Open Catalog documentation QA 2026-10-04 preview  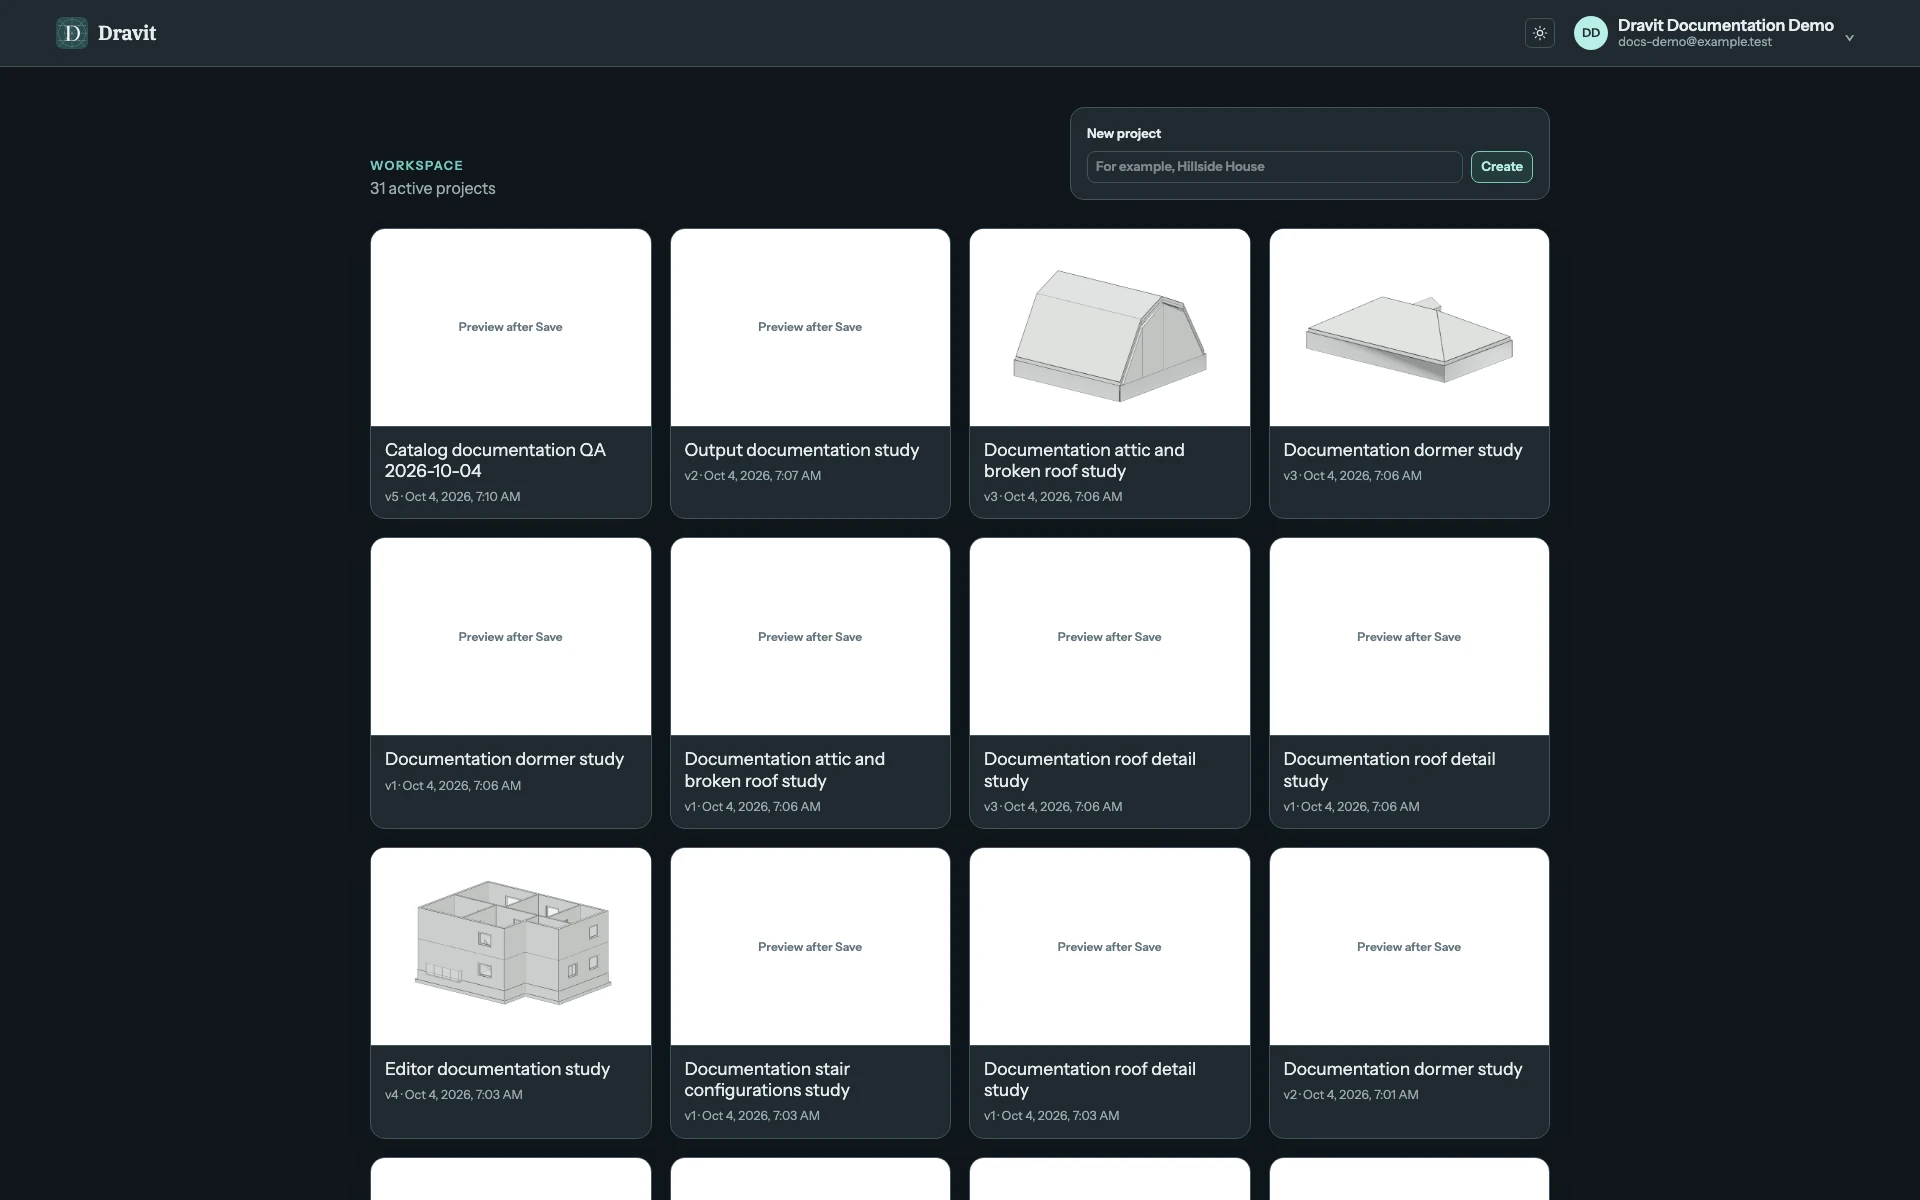(511, 328)
